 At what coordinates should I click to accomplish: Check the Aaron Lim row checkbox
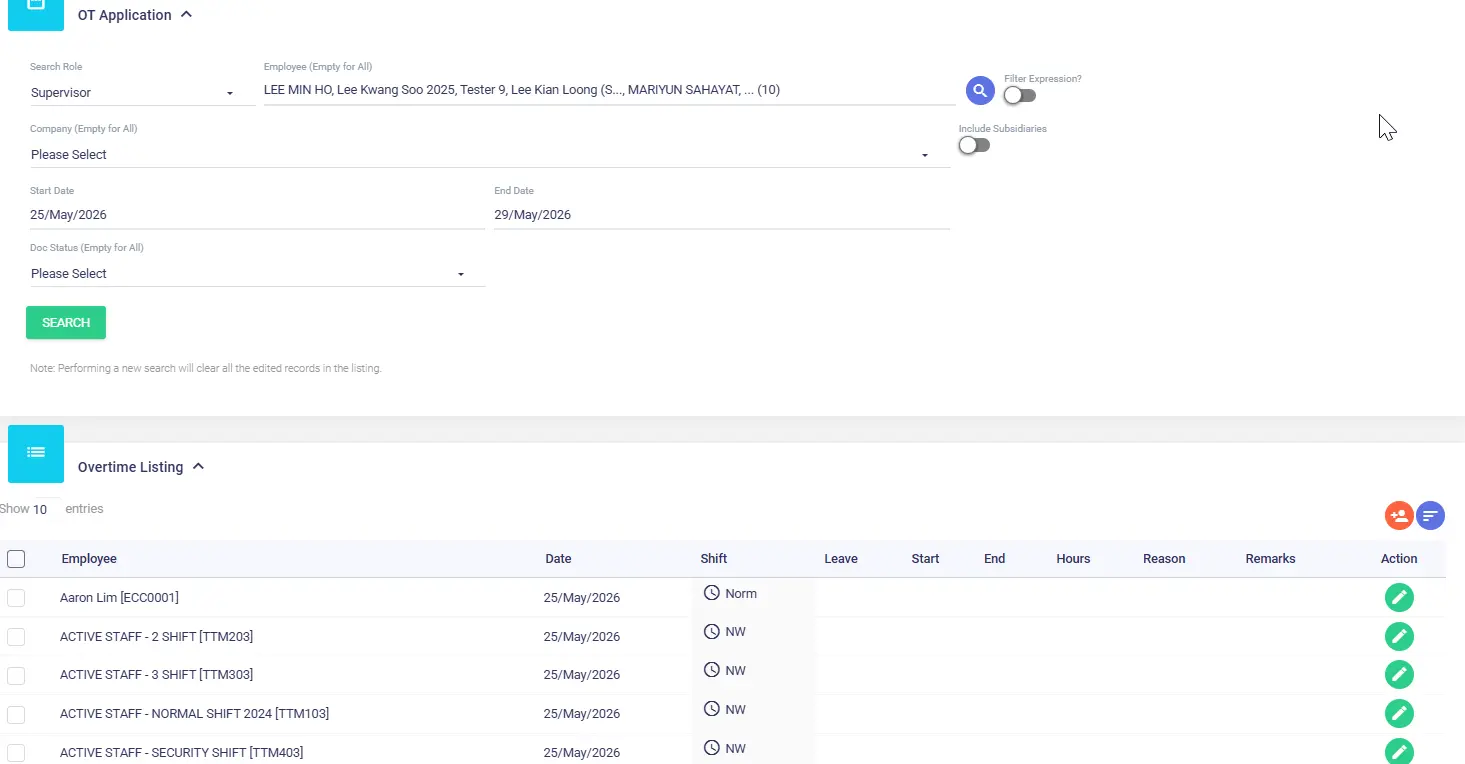(x=16, y=598)
